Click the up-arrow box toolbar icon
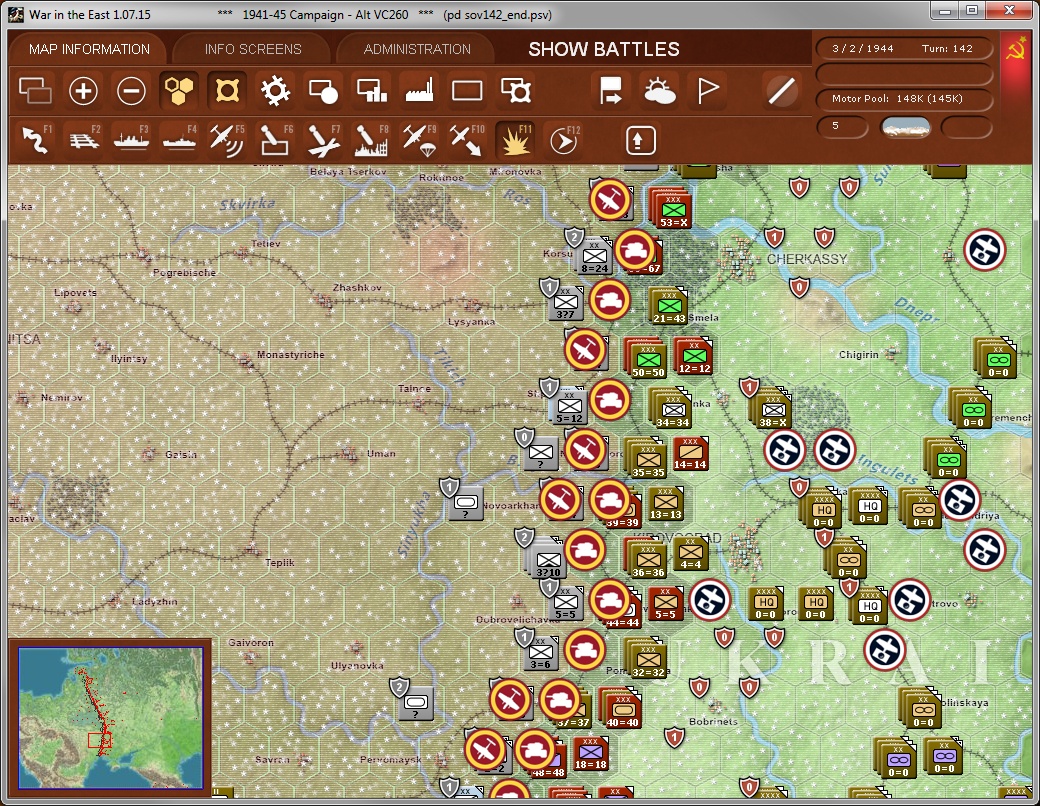The image size is (1040, 806). coord(640,140)
